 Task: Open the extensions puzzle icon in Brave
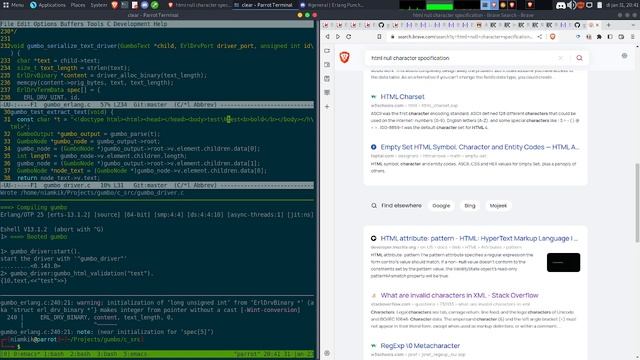[599, 37]
